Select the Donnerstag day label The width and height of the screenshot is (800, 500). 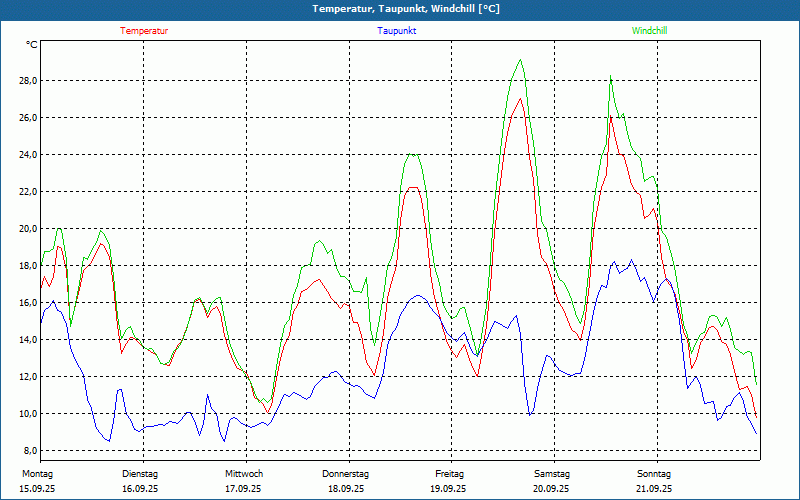346,474
